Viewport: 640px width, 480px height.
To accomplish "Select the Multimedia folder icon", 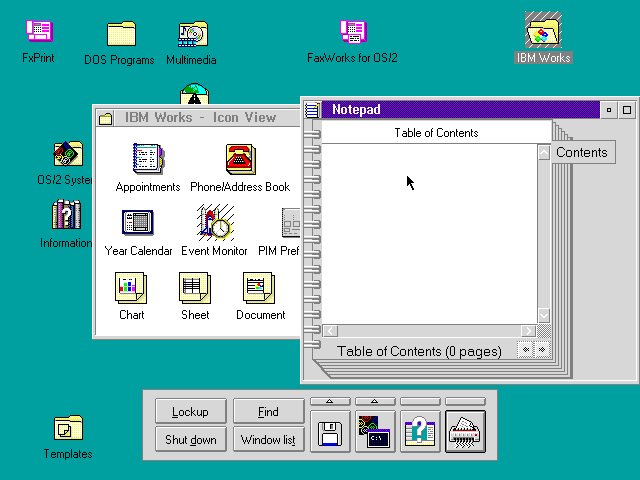I will (x=193, y=33).
